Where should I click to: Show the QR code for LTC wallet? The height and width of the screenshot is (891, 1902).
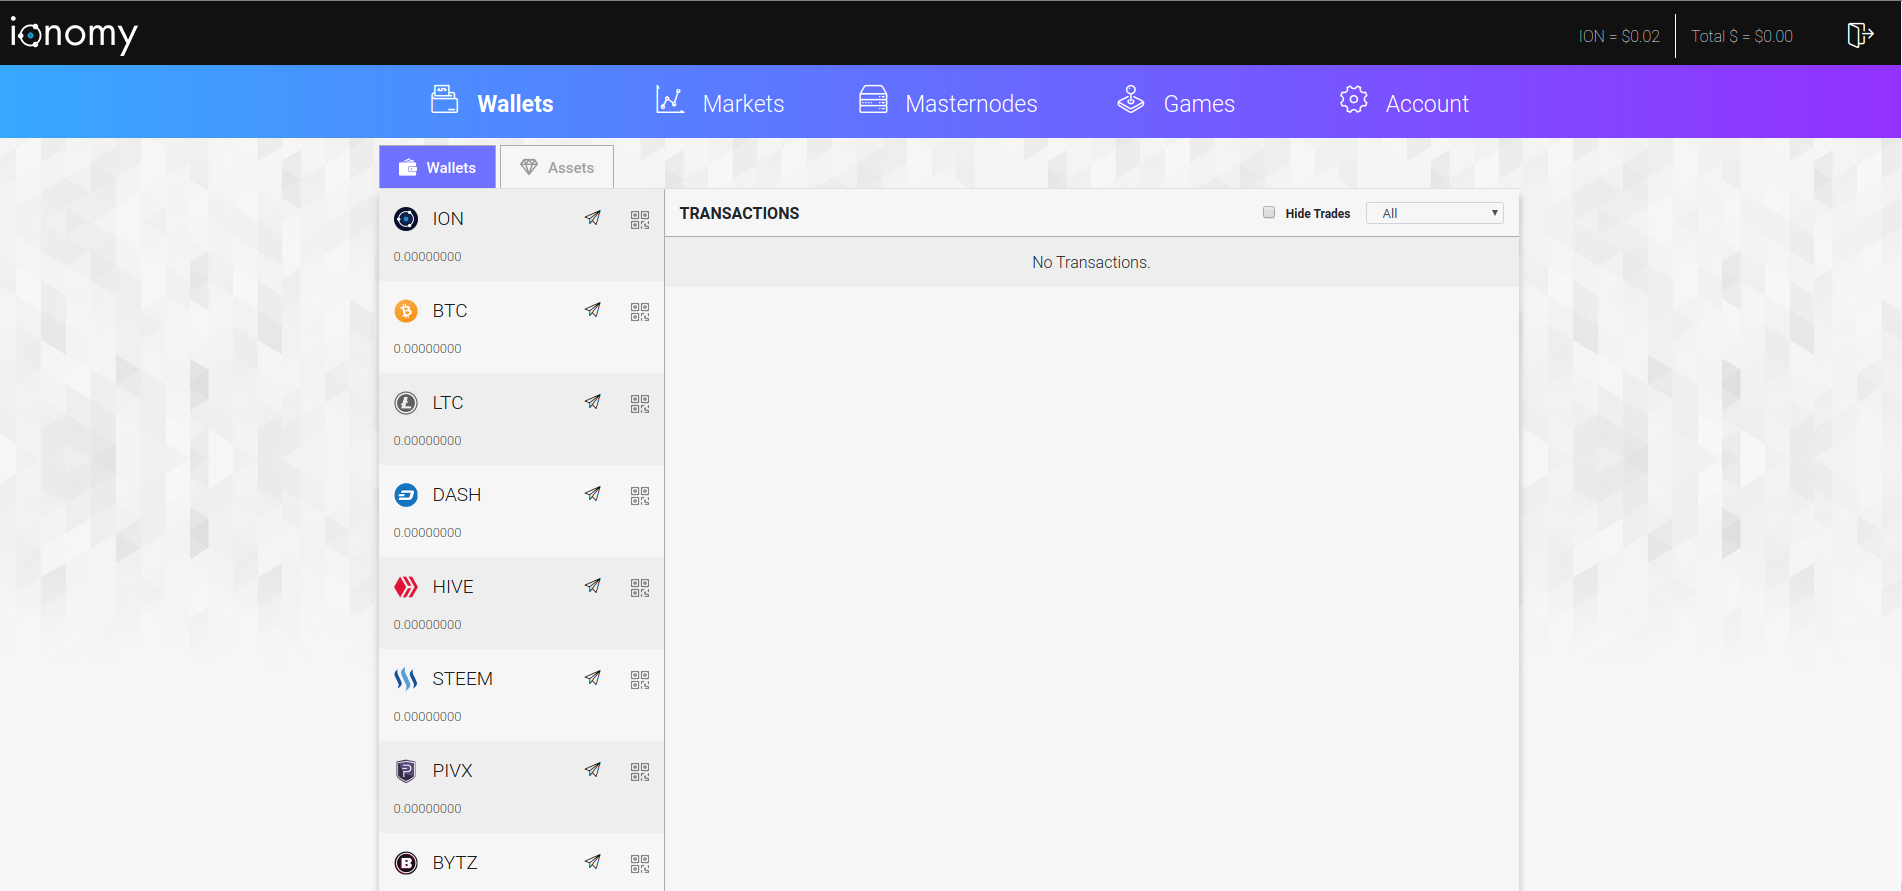(x=640, y=404)
